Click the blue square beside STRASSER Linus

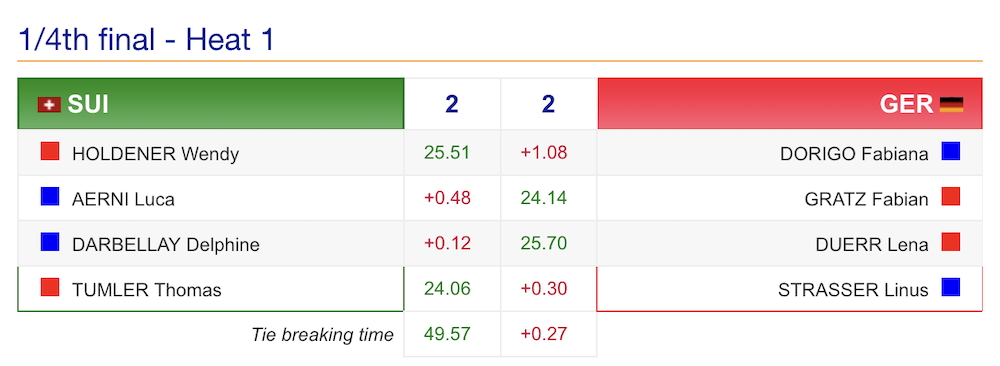[x=951, y=288]
